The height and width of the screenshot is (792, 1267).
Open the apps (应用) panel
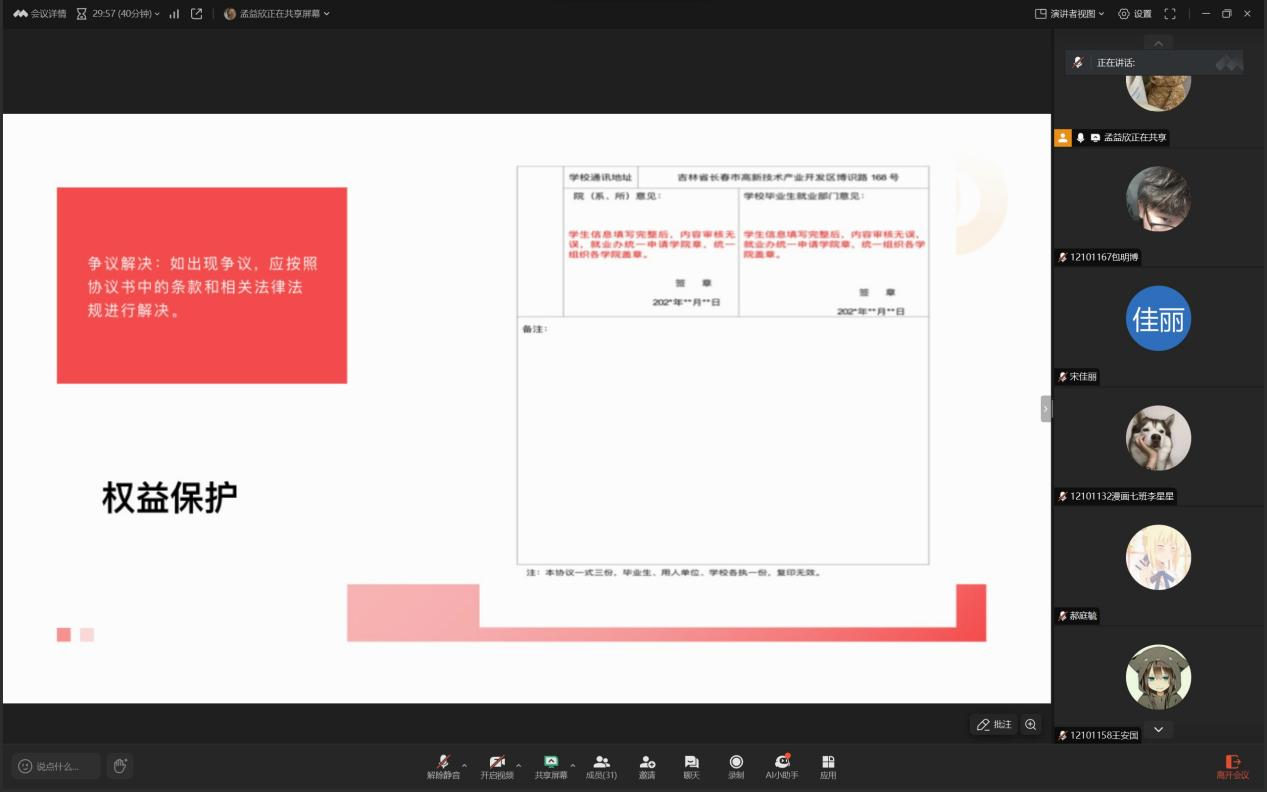[828, 765]
